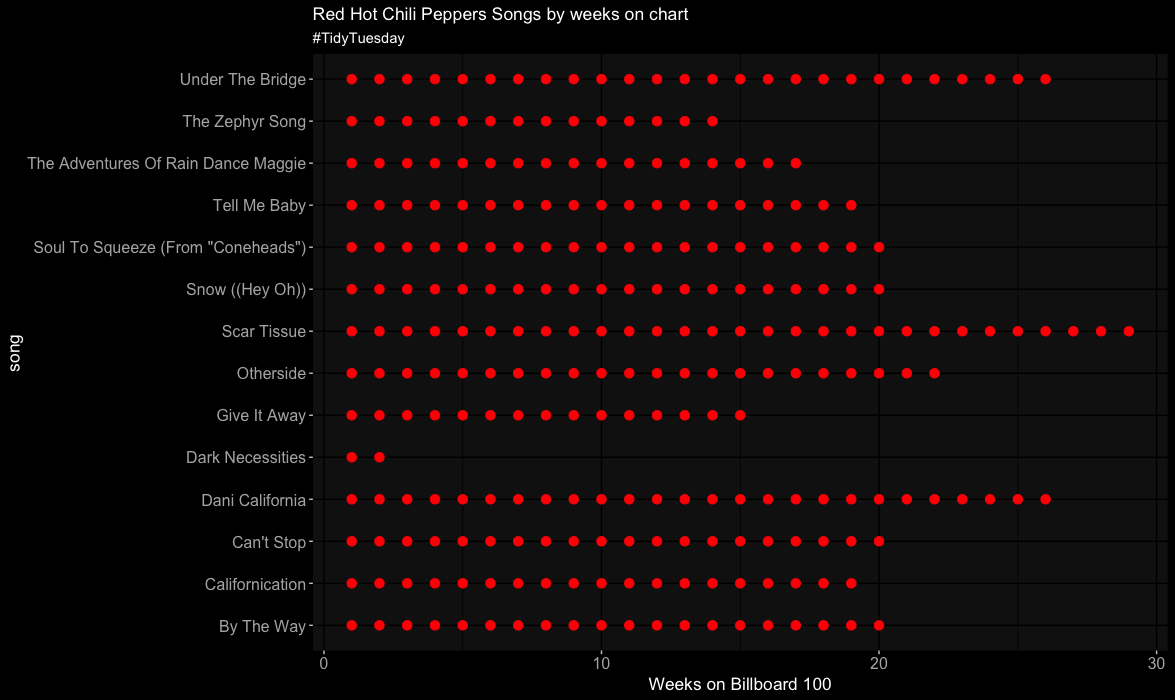Click the last red dot in Dark Necessities row
This screenshot has height=700, width=1175.
pos(379,457)
